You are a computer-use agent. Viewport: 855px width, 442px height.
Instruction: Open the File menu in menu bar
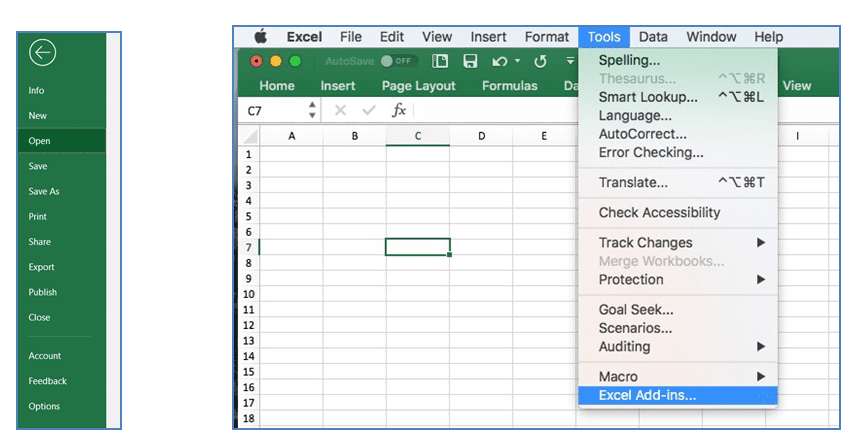351,37
